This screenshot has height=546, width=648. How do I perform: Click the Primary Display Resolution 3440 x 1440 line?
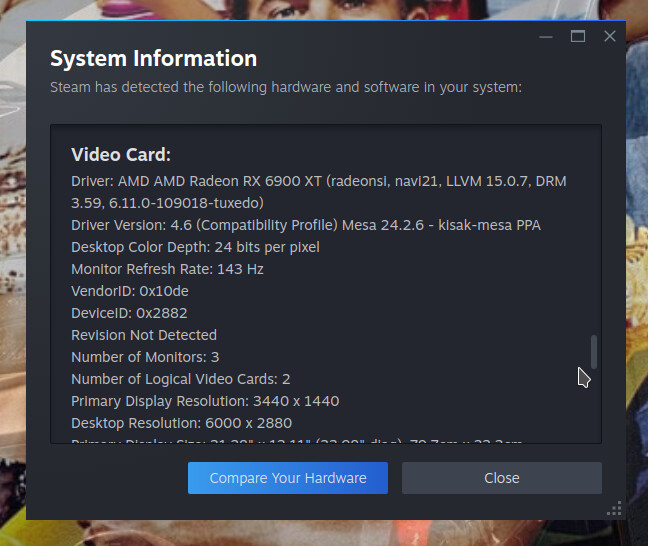coord(205,401)
